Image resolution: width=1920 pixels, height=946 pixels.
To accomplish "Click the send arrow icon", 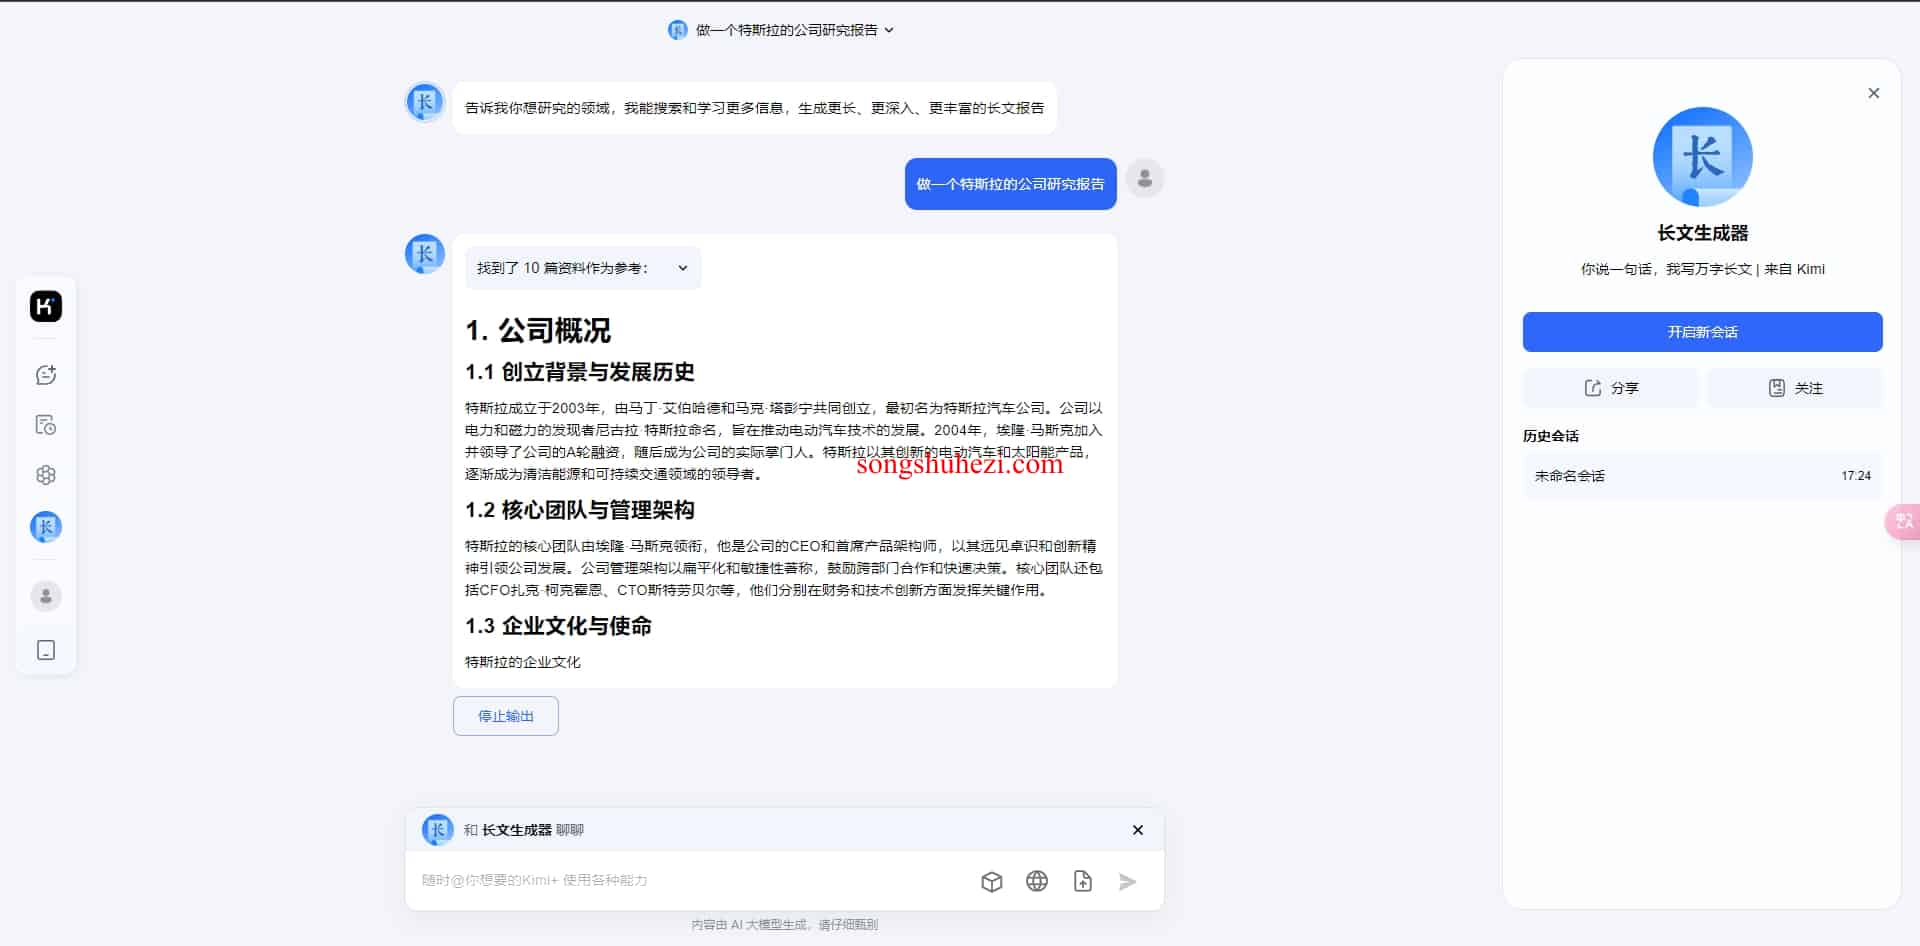I will [1128, 881].
